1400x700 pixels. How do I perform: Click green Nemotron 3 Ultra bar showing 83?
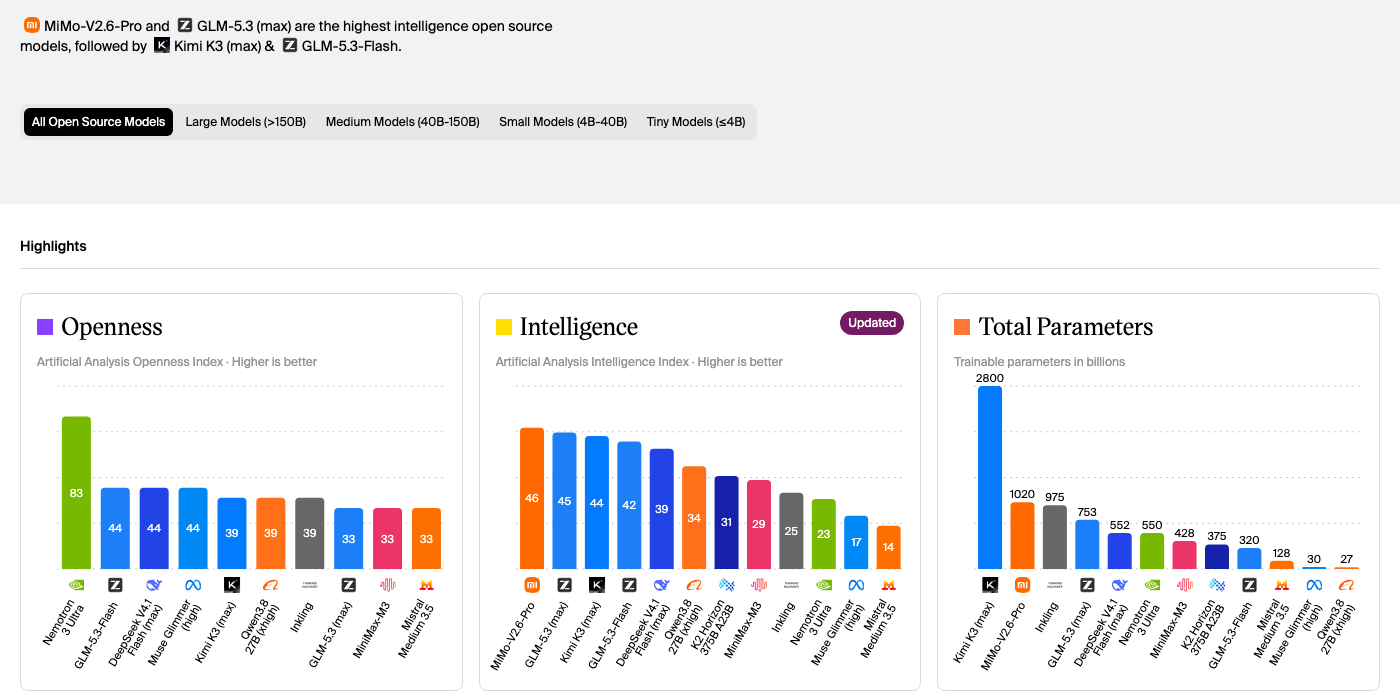click(76, 493)
